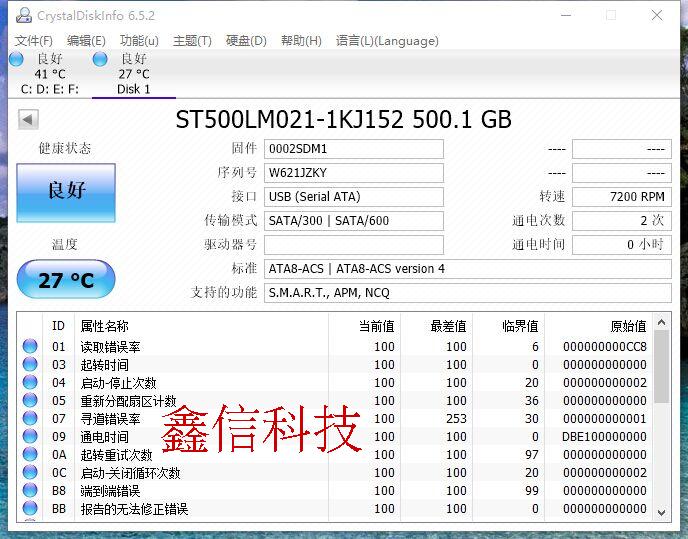Image resolution: width=688 pixels, height=539 pixels.
Task: Click the previous disk arrow button
Action: (x=28, y=120)
